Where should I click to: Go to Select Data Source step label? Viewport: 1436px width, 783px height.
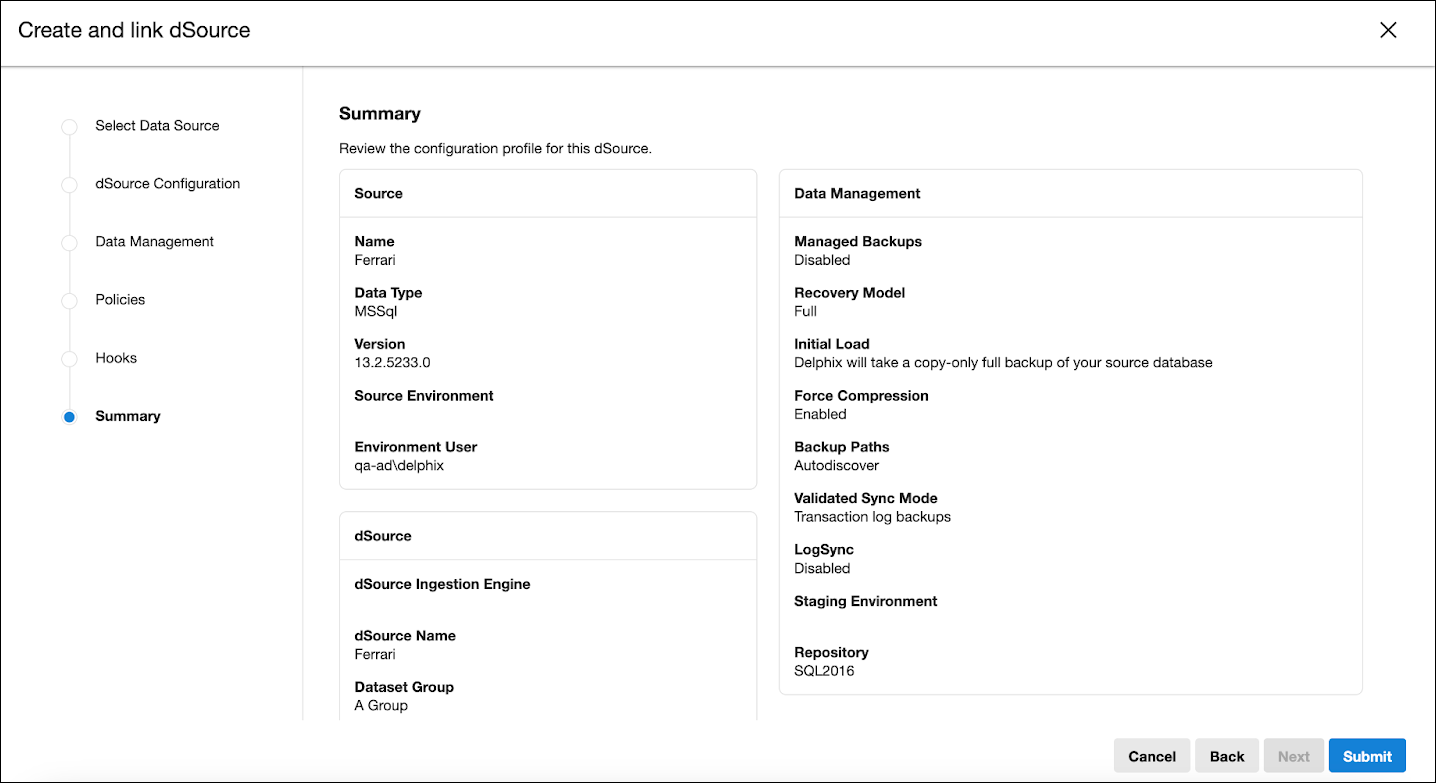pos(157,126)
